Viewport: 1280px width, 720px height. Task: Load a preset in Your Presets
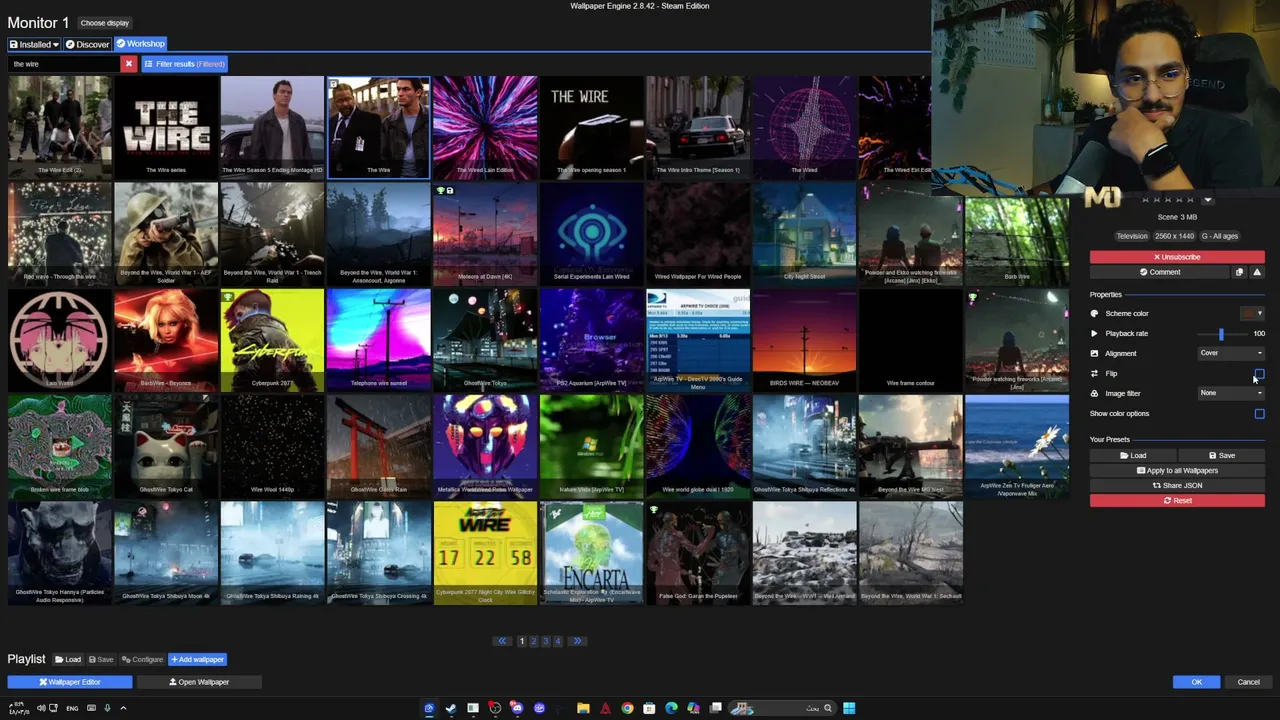(x=1133, y=456)
